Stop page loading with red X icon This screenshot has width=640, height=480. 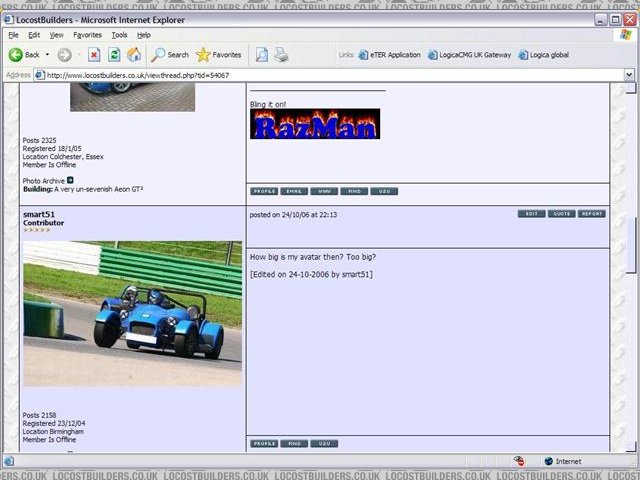click(x=94, y=55)
